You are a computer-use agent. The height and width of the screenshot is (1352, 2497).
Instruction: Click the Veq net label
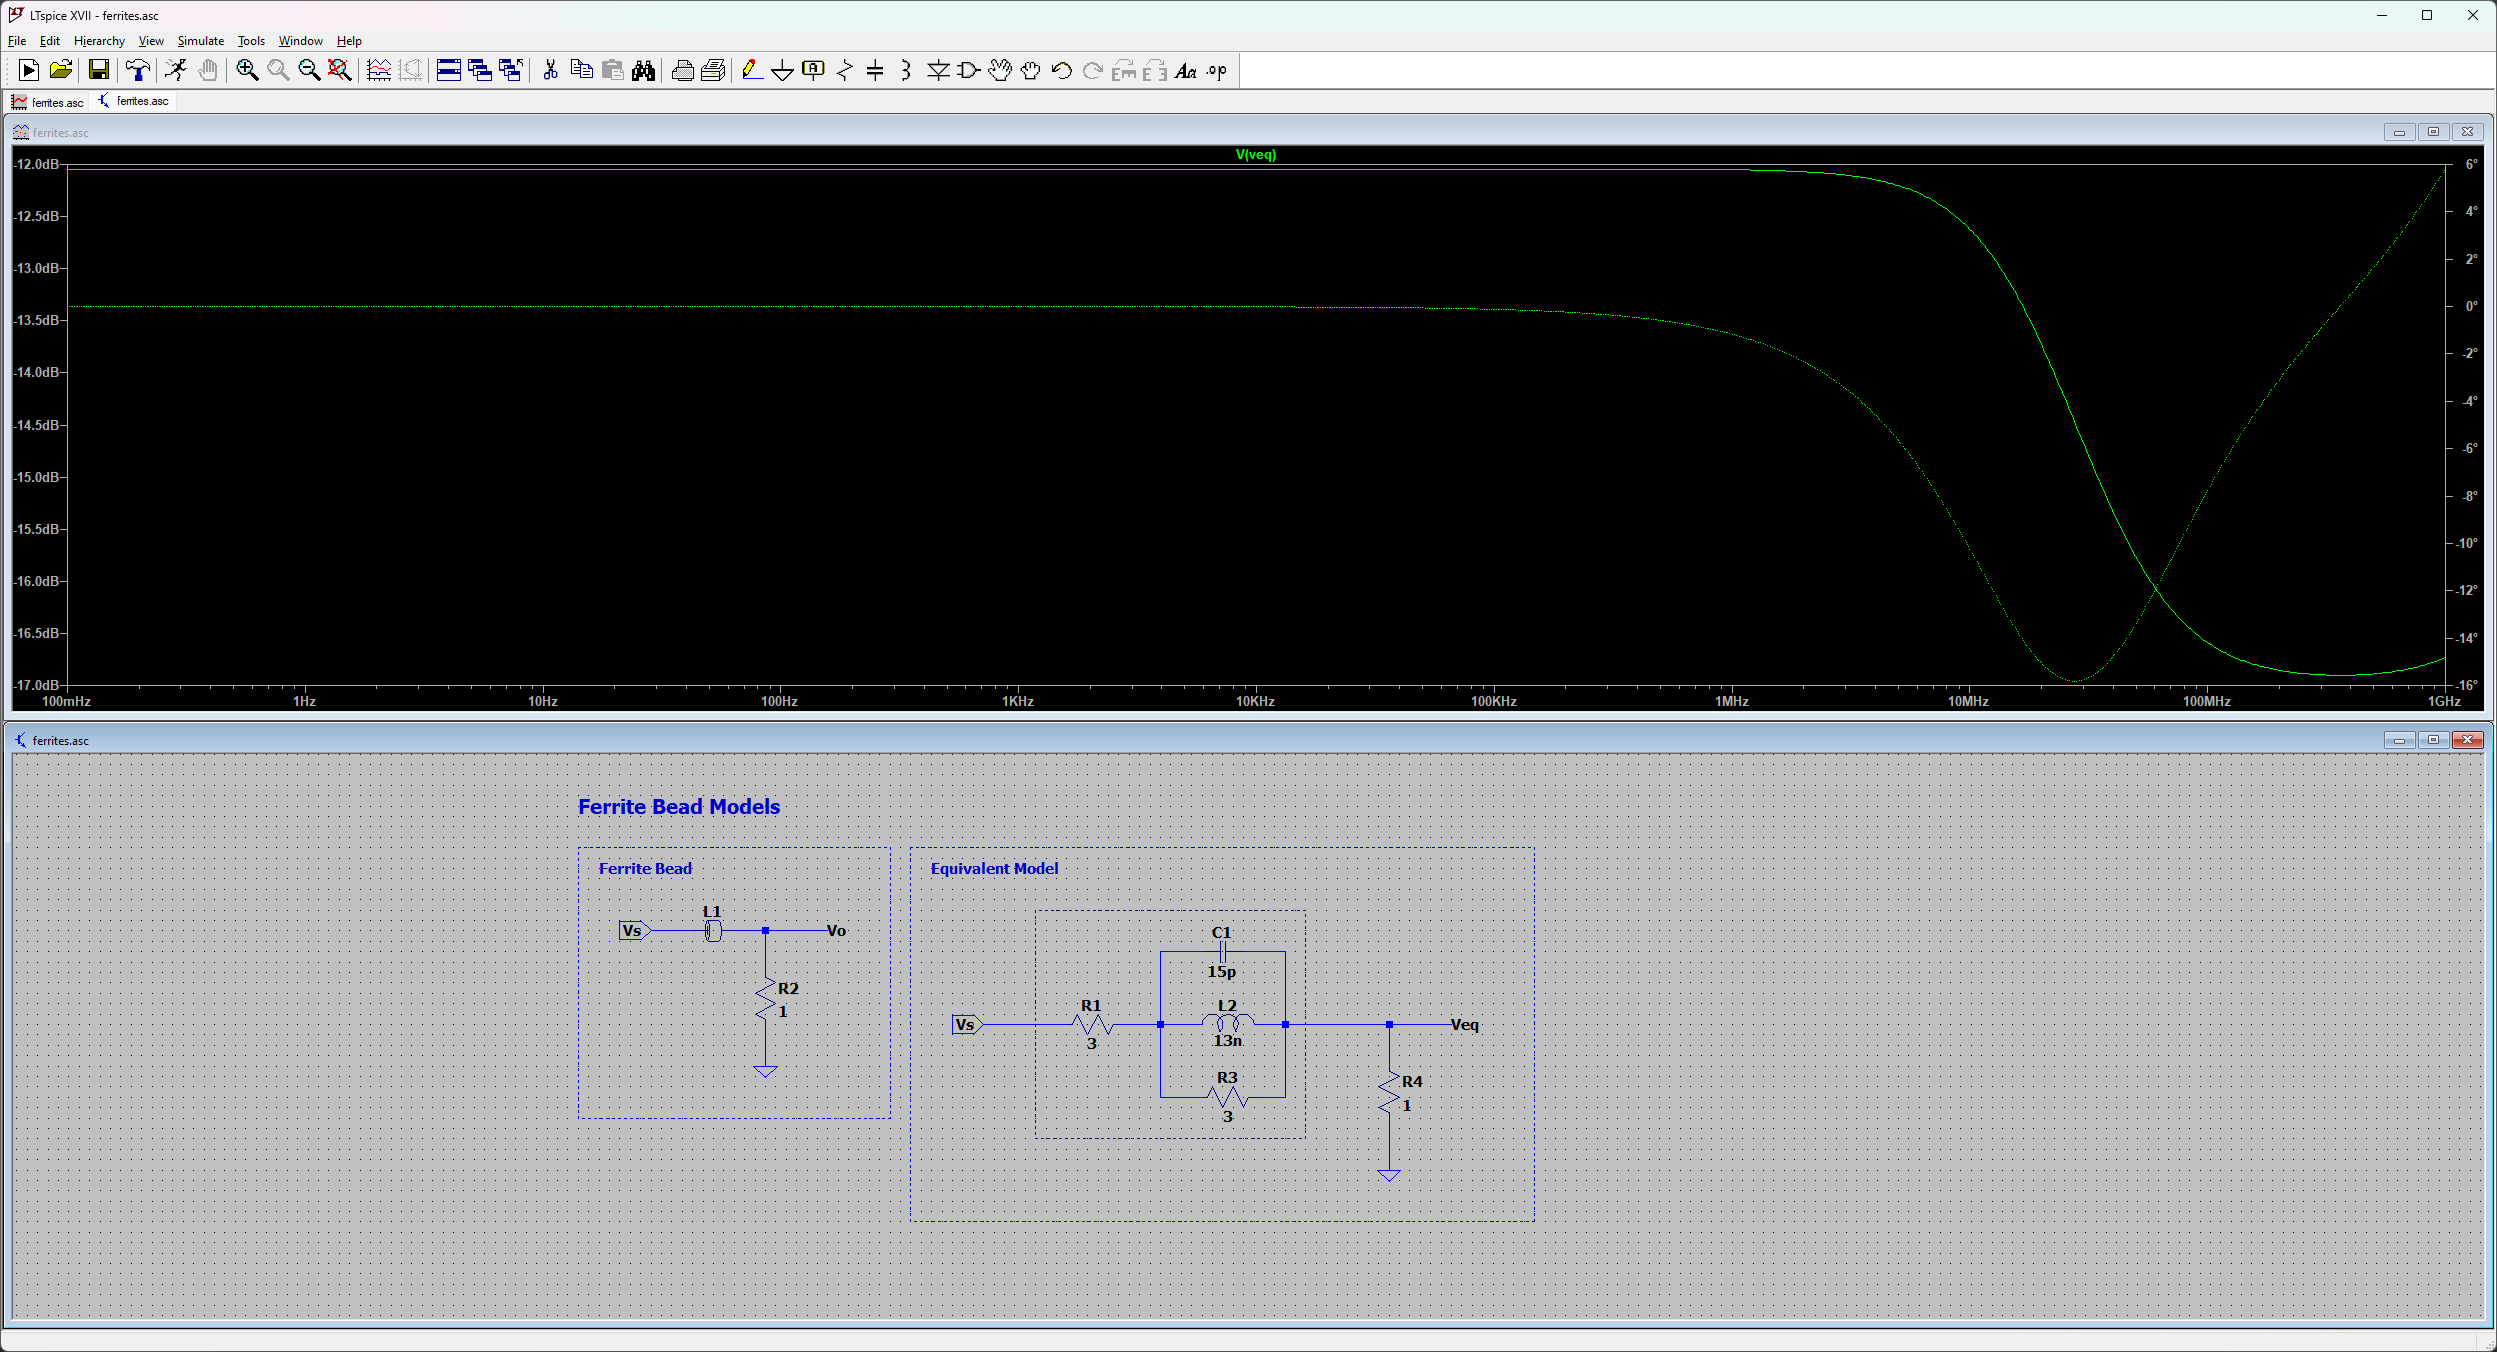1465,1025
